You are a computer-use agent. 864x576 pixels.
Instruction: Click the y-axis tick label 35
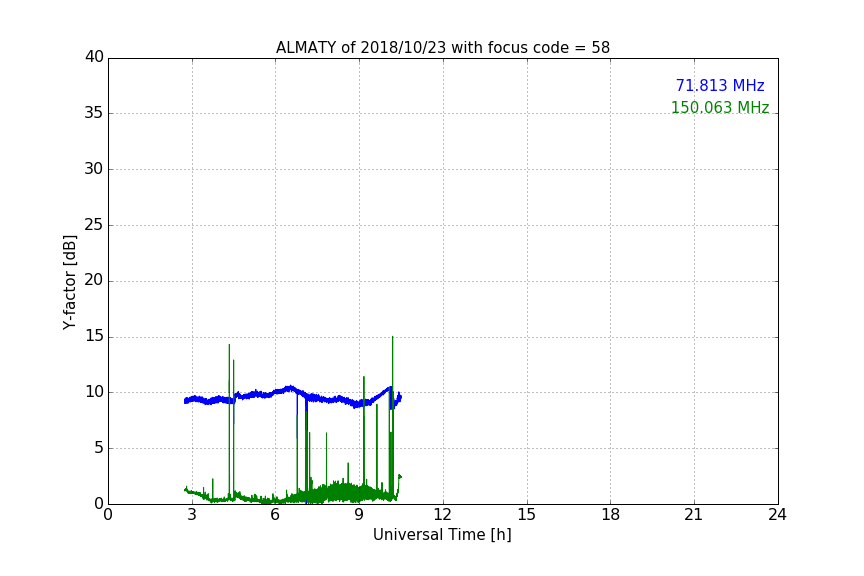[x=94, y=113]
